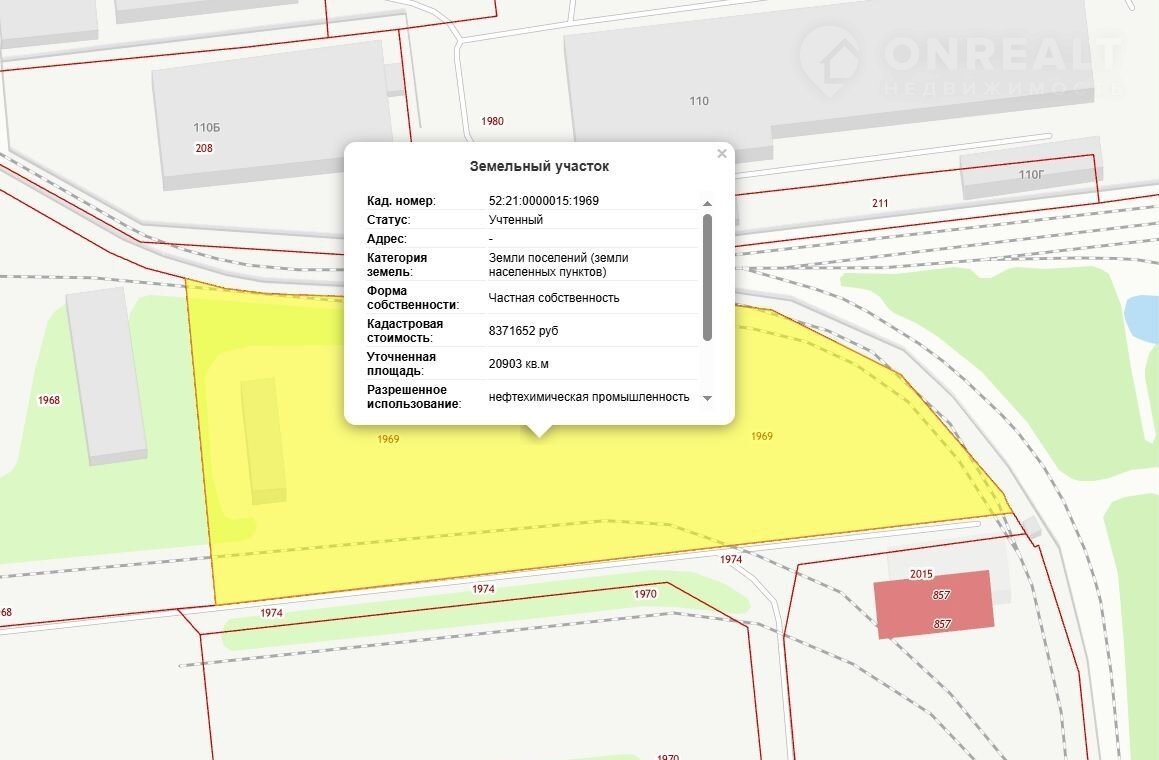Click the Земельный участок popup title
The image size is (1159, 760).
click(x=539, y=167)
